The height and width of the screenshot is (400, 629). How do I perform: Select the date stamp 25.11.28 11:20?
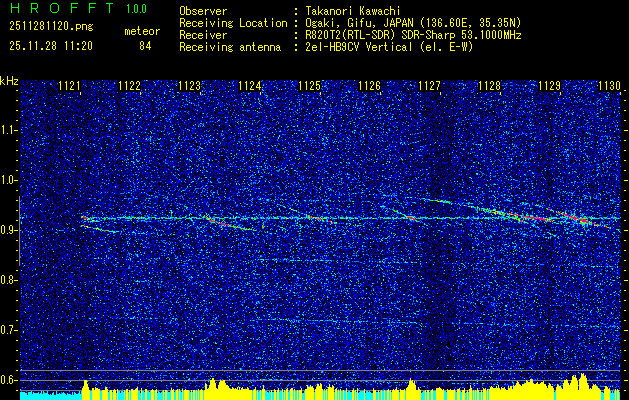click(x=51, y=46)
